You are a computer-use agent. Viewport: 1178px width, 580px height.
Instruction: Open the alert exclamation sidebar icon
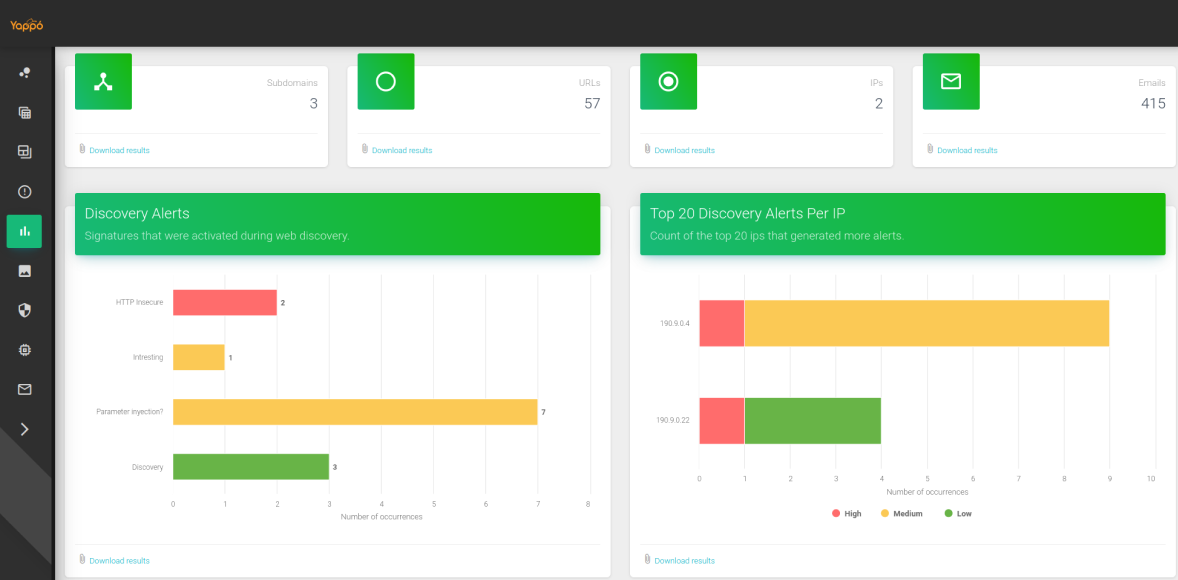point(24,192)
